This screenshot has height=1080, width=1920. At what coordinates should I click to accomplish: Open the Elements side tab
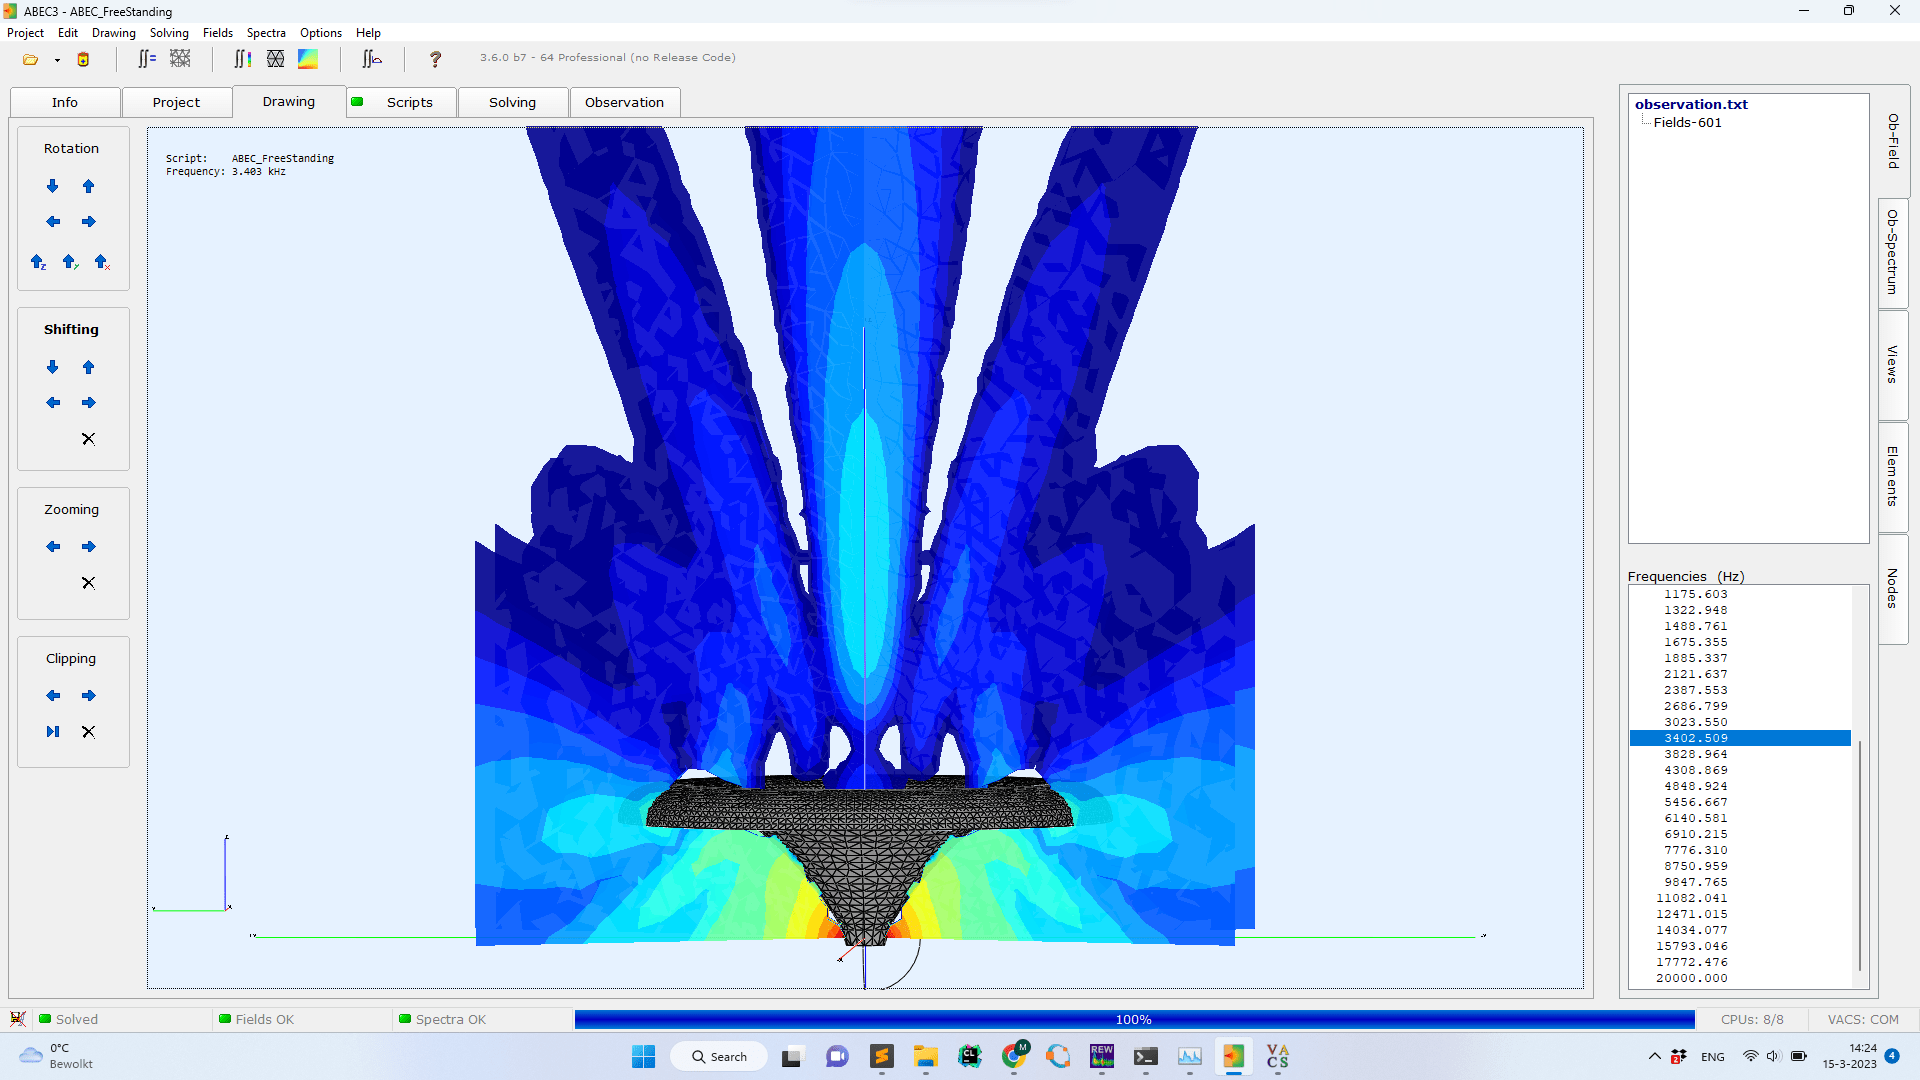[1893, 476]
